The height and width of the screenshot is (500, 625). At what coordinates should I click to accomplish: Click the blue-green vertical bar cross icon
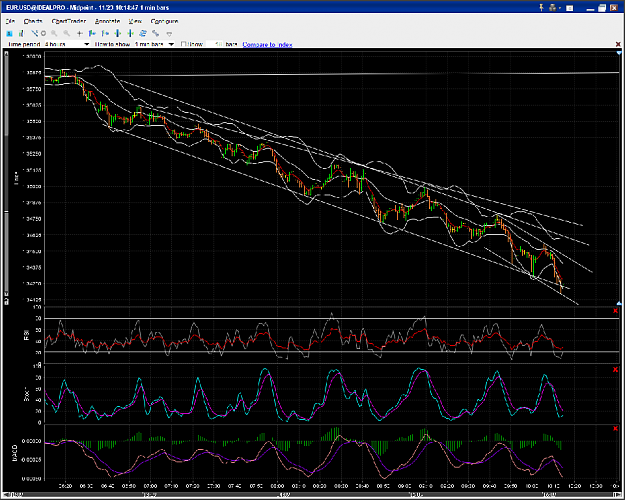pos(130,33)
